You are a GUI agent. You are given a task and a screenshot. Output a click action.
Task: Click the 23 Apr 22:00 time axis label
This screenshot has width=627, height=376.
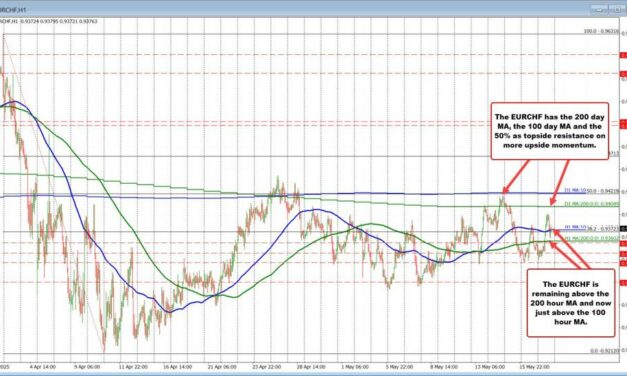pyautogui.click(x=267, y=366)
